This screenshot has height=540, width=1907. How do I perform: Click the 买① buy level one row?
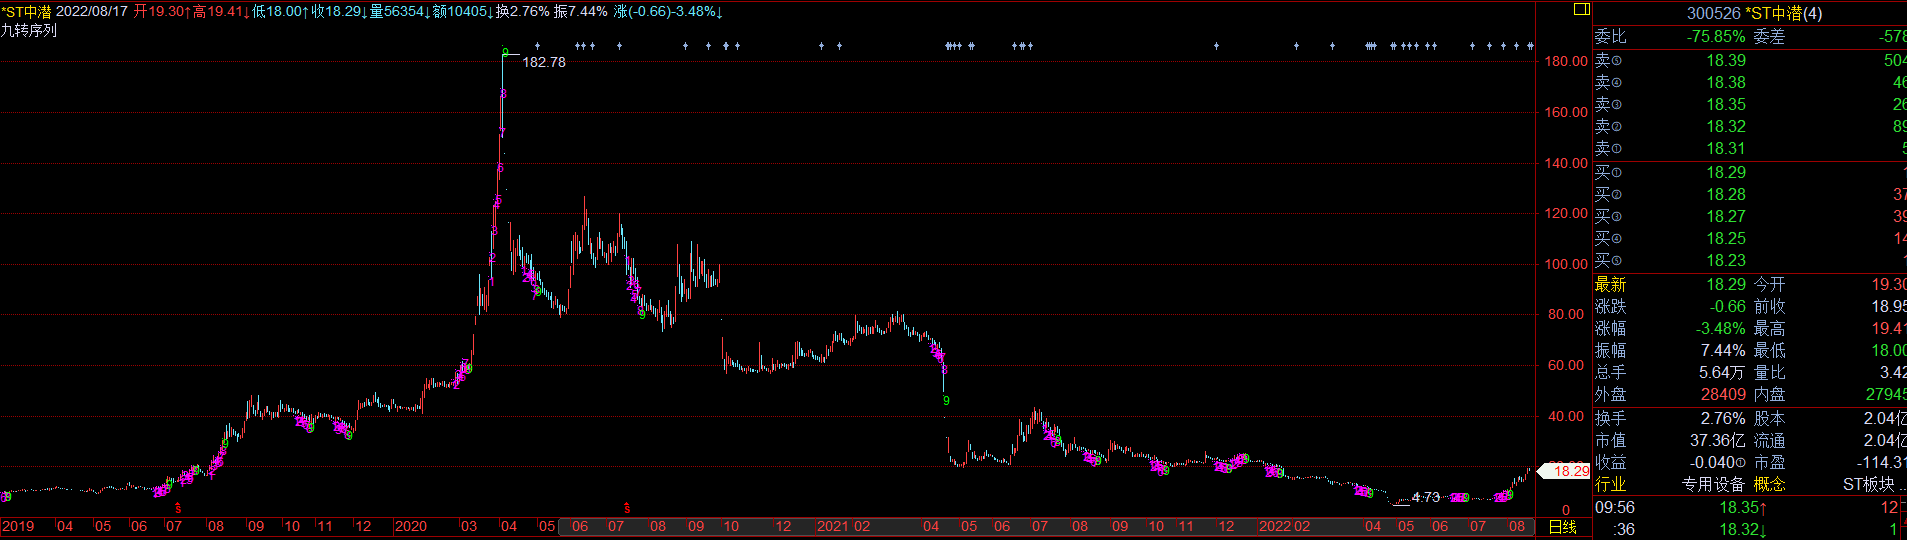[1750, 172]
